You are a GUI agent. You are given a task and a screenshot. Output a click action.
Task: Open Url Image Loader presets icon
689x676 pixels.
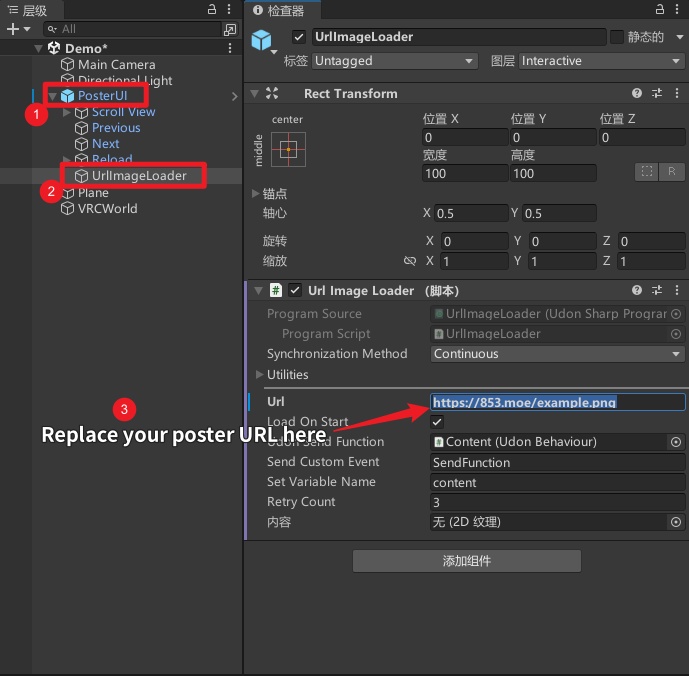[x=657, y=290]
